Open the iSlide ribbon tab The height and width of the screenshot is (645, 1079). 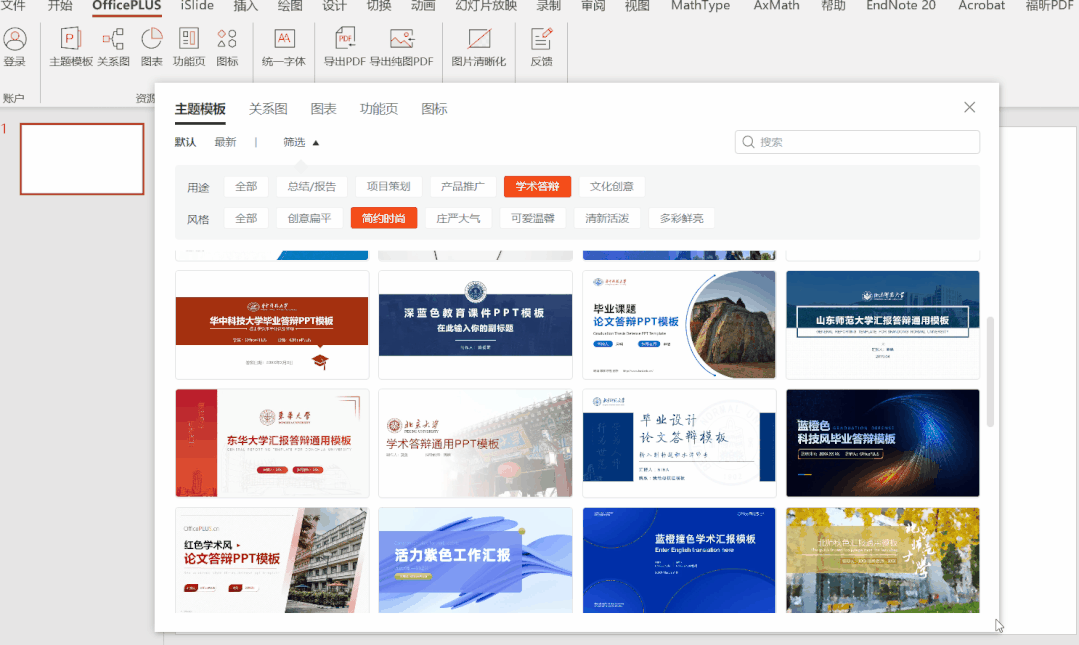pyautogui.click(x=197, y=6)
